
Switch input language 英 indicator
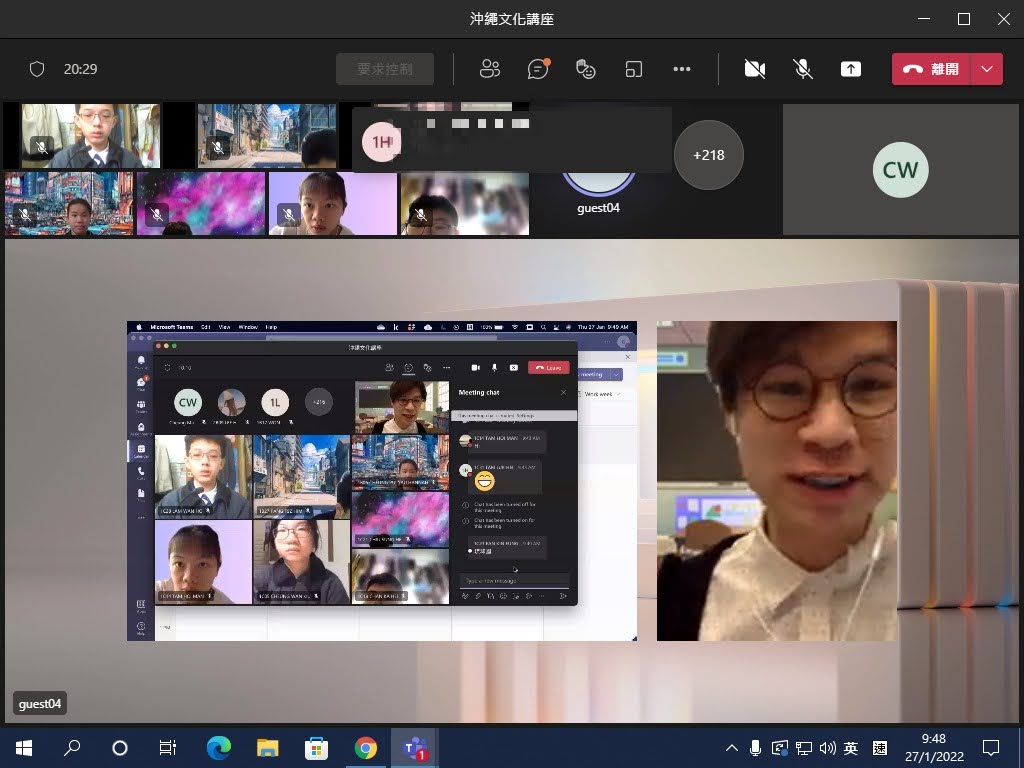coord(850,748)
